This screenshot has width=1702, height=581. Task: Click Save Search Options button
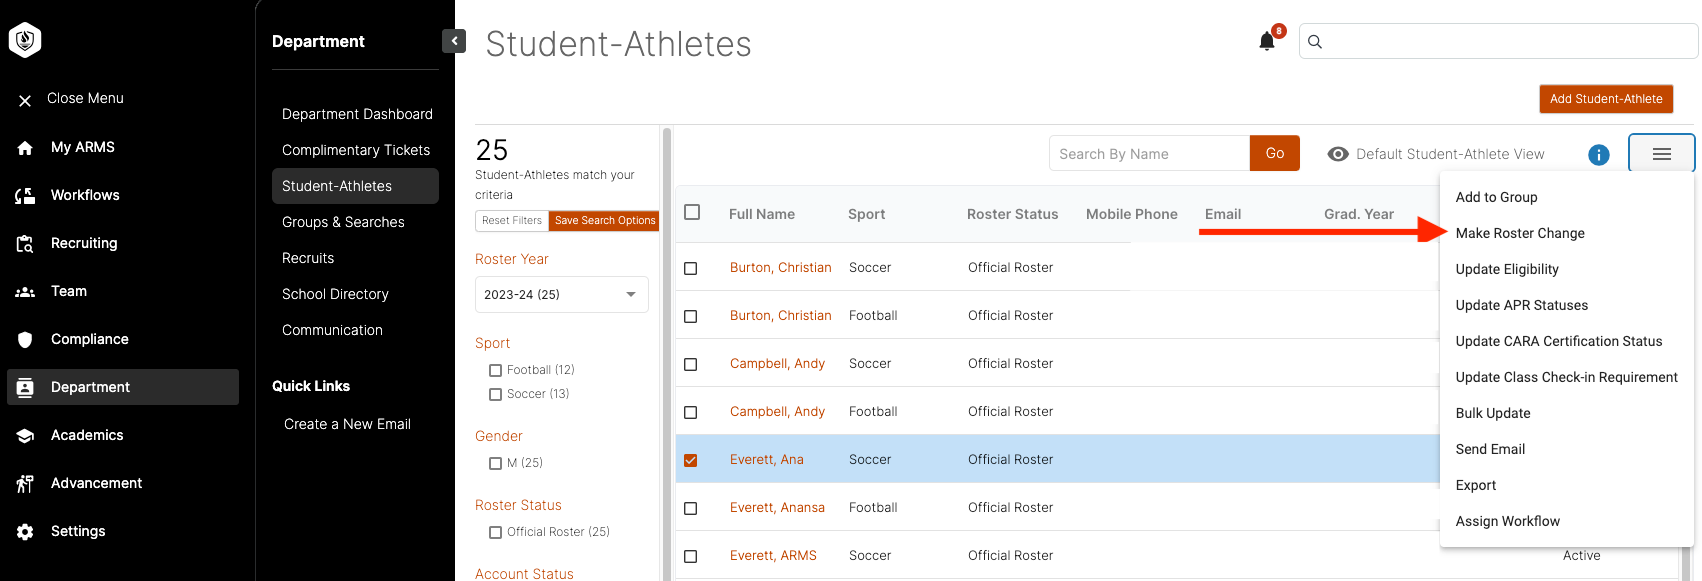[x=605, y=220]
